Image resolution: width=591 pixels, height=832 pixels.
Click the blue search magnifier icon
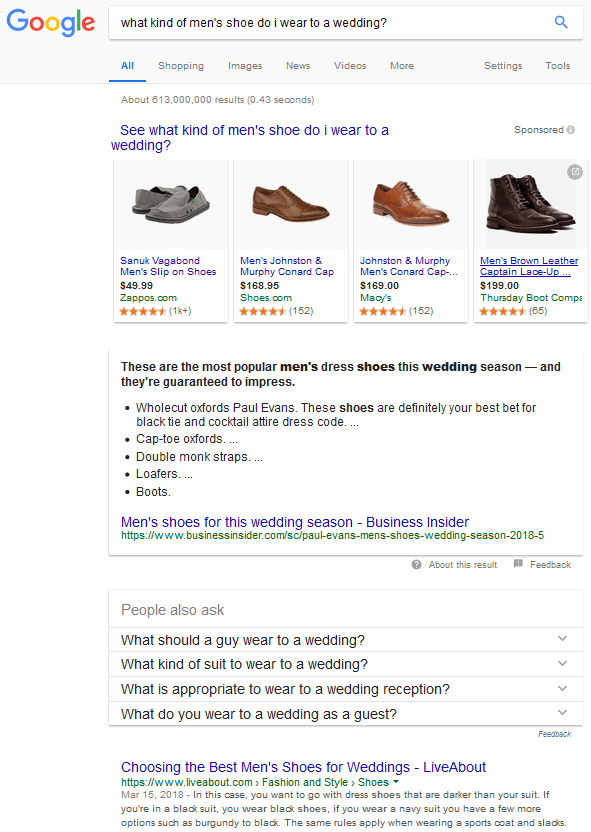(561, 22)
